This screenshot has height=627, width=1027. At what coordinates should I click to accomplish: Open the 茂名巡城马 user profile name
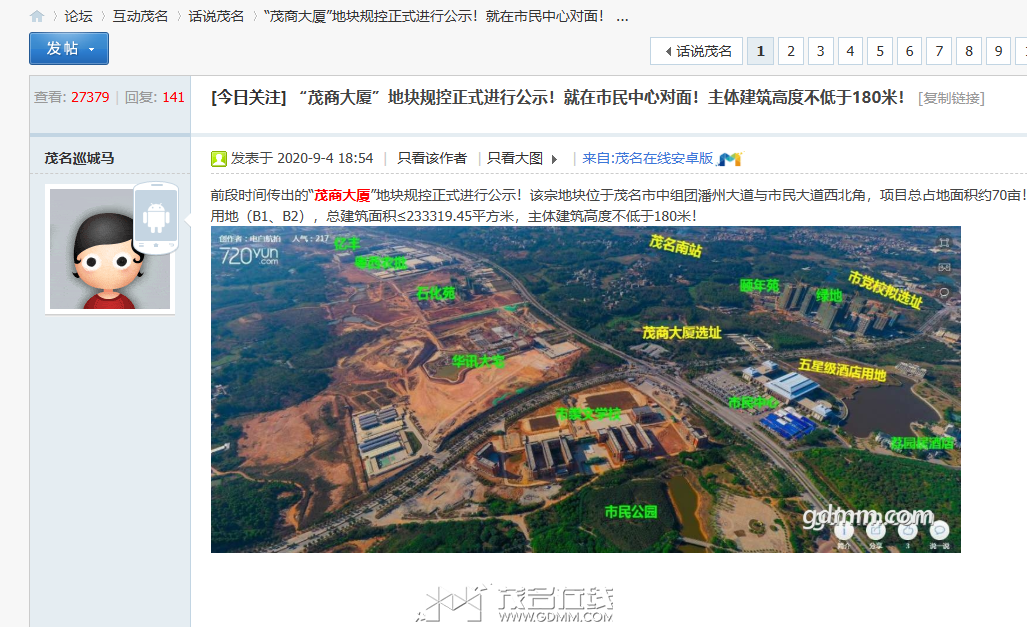click(79, 158)
